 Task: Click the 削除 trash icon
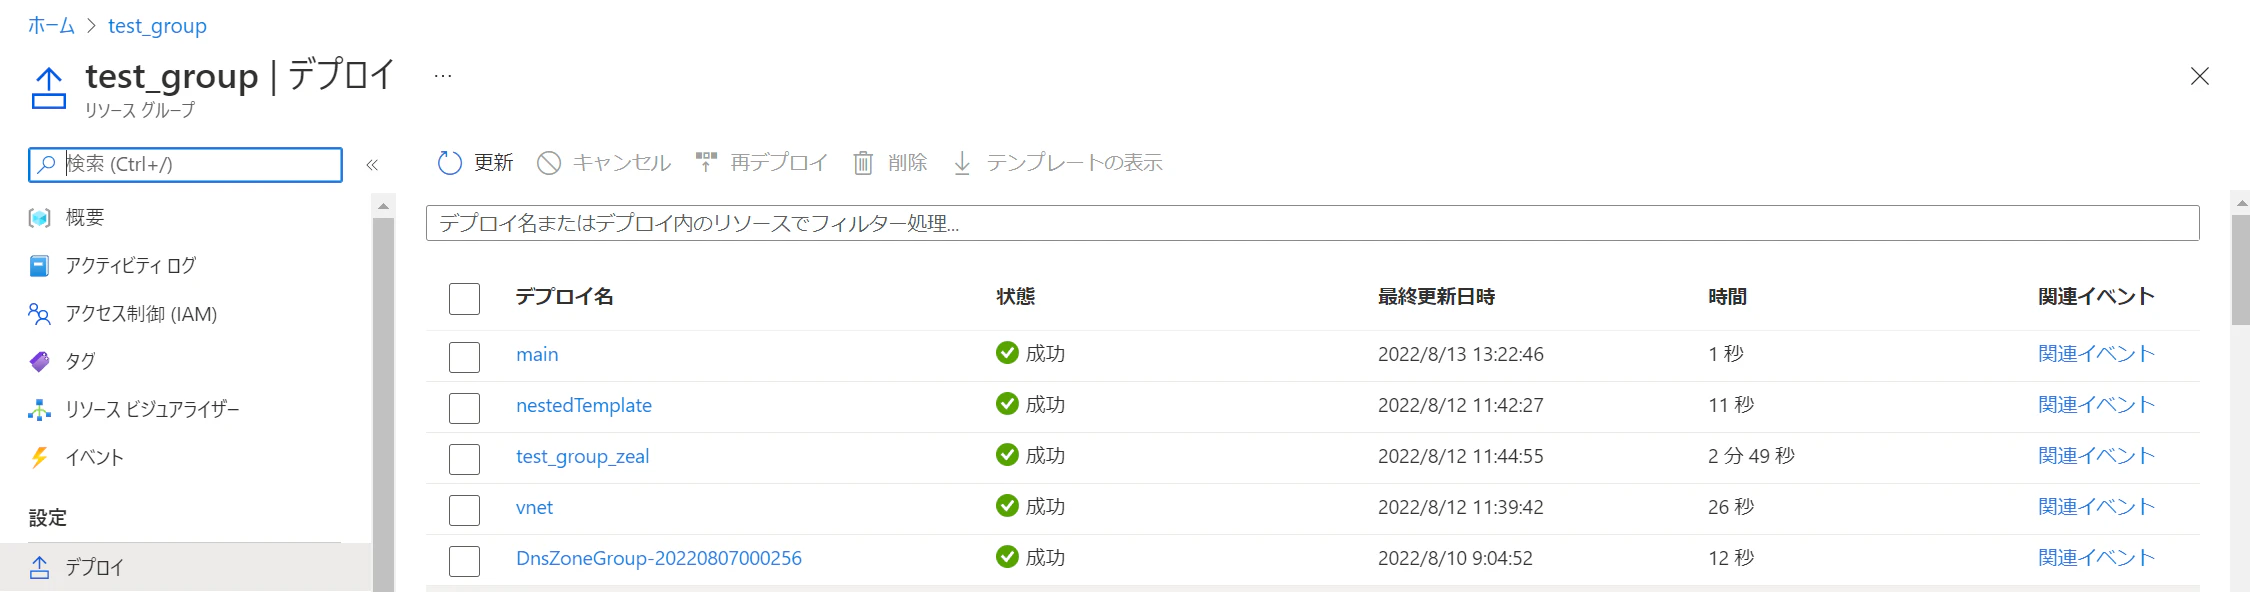pyautogui.click(x=863, y=163)
